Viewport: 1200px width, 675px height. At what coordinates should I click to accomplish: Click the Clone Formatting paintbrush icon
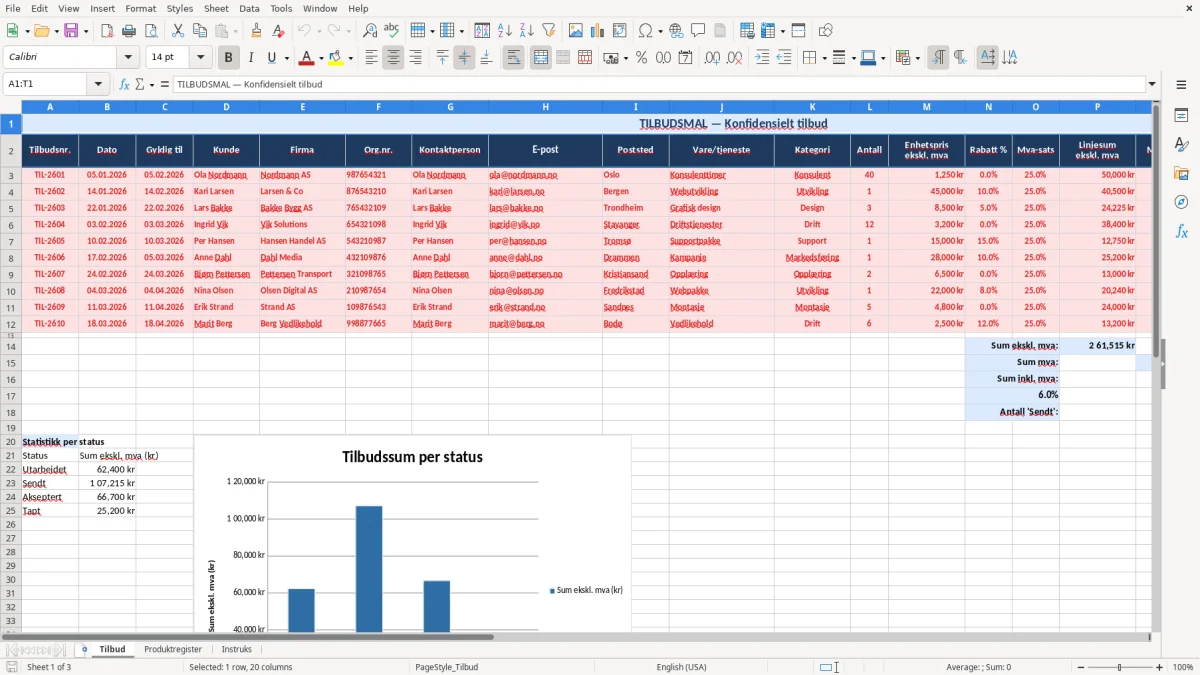pos(257,31)
